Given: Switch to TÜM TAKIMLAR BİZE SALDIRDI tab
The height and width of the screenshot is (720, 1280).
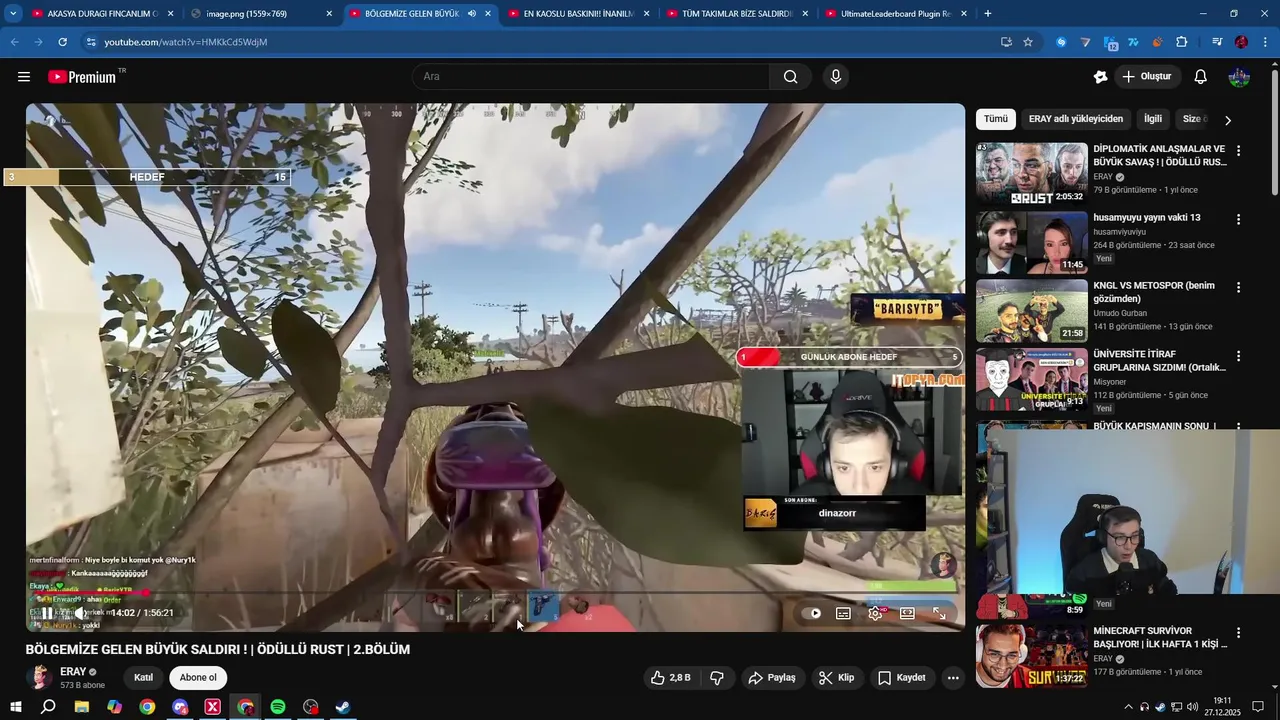Looking at the screenshot, I should tap(736, 14).
